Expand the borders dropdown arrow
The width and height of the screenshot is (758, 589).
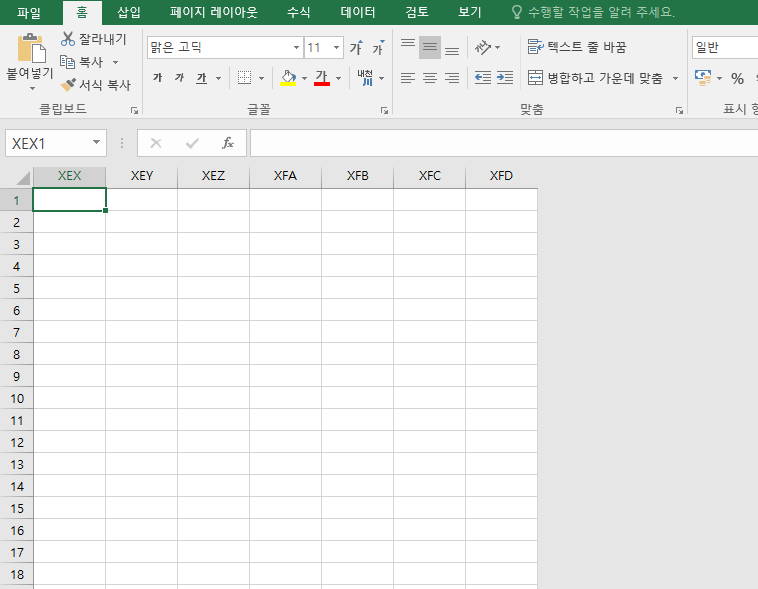tap(262, 78)
